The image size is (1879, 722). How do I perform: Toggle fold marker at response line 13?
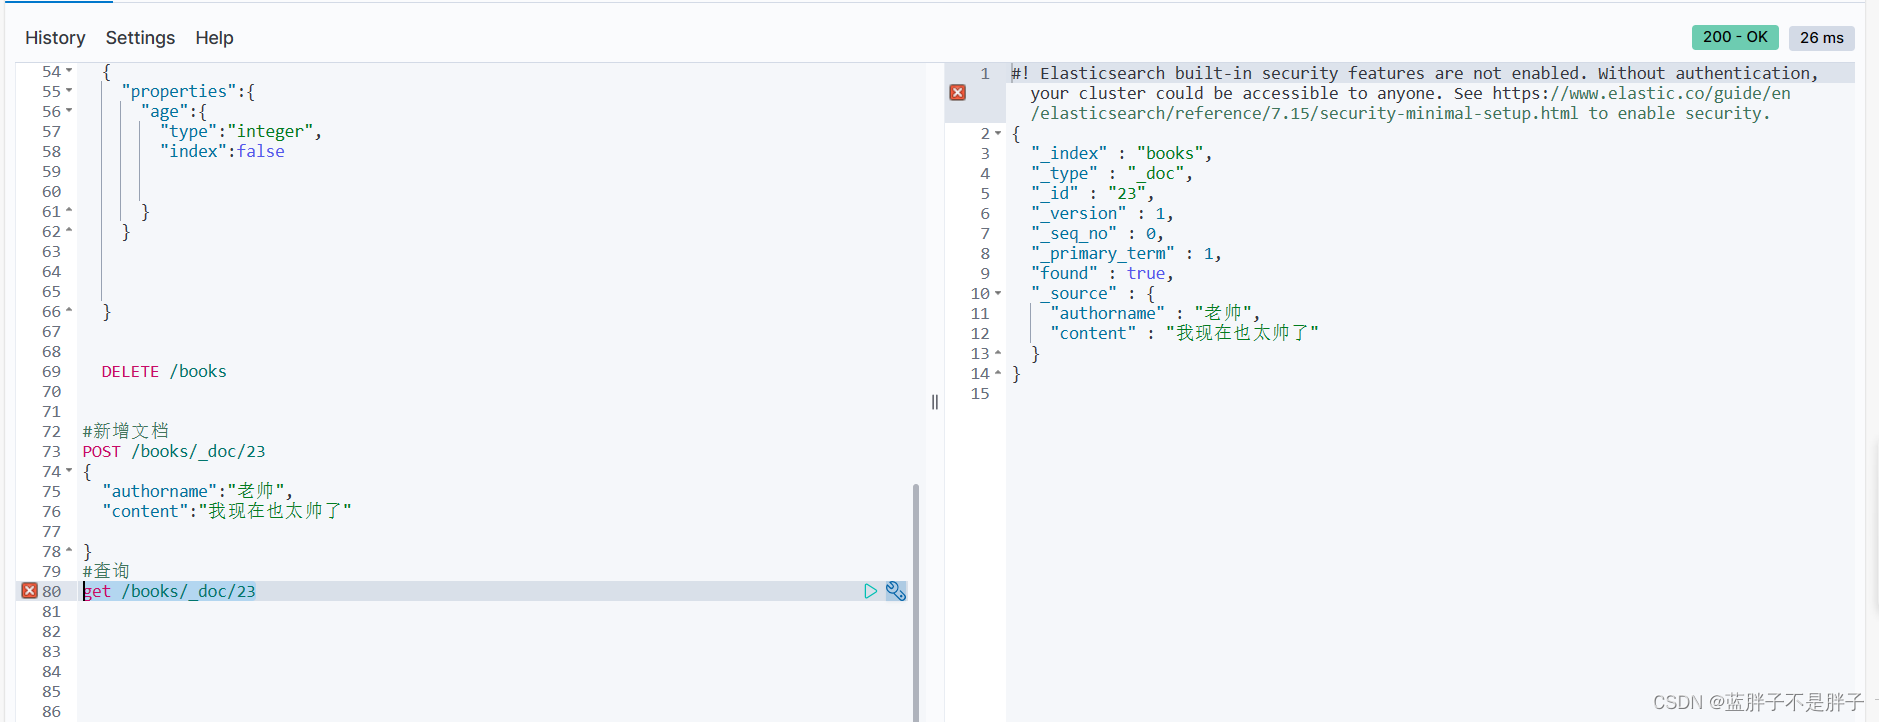point(998,353)
